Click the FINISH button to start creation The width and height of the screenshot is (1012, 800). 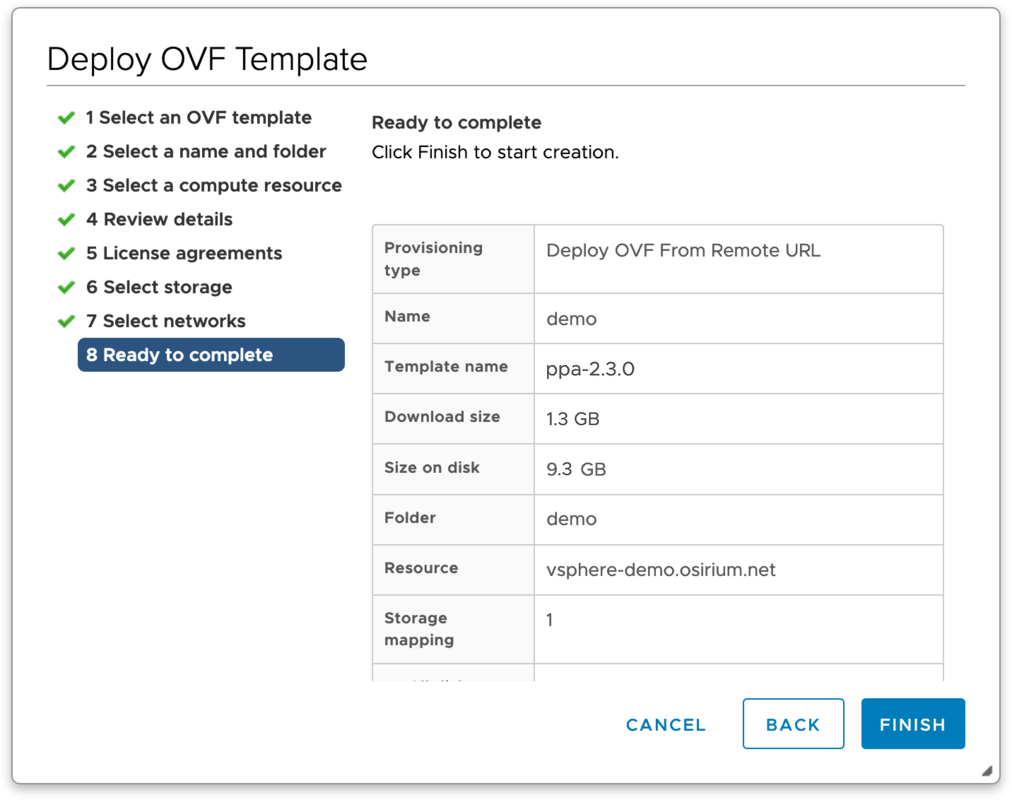pyautogui.click(x=912, y=724)
